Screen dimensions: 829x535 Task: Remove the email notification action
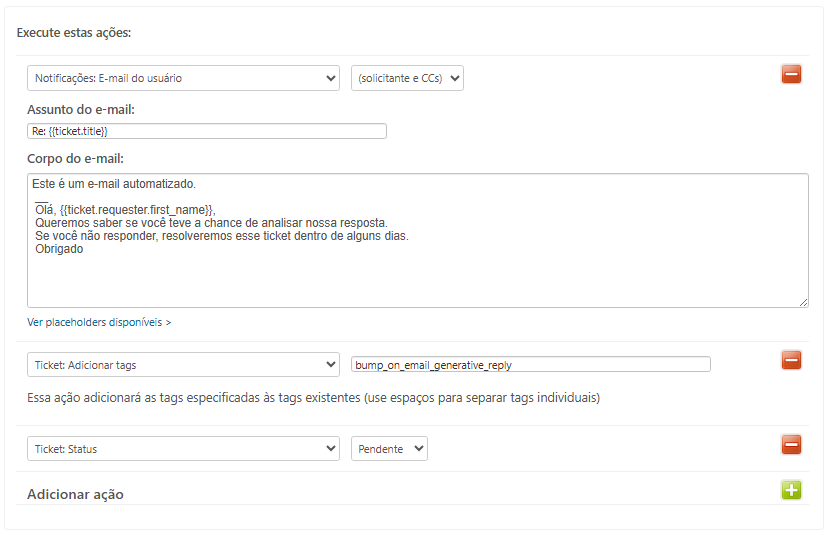coord(791,74)
